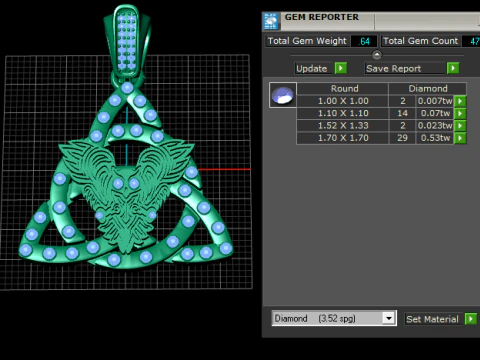Click the Round column header
The image size is (480, 360).
point(343,89)
